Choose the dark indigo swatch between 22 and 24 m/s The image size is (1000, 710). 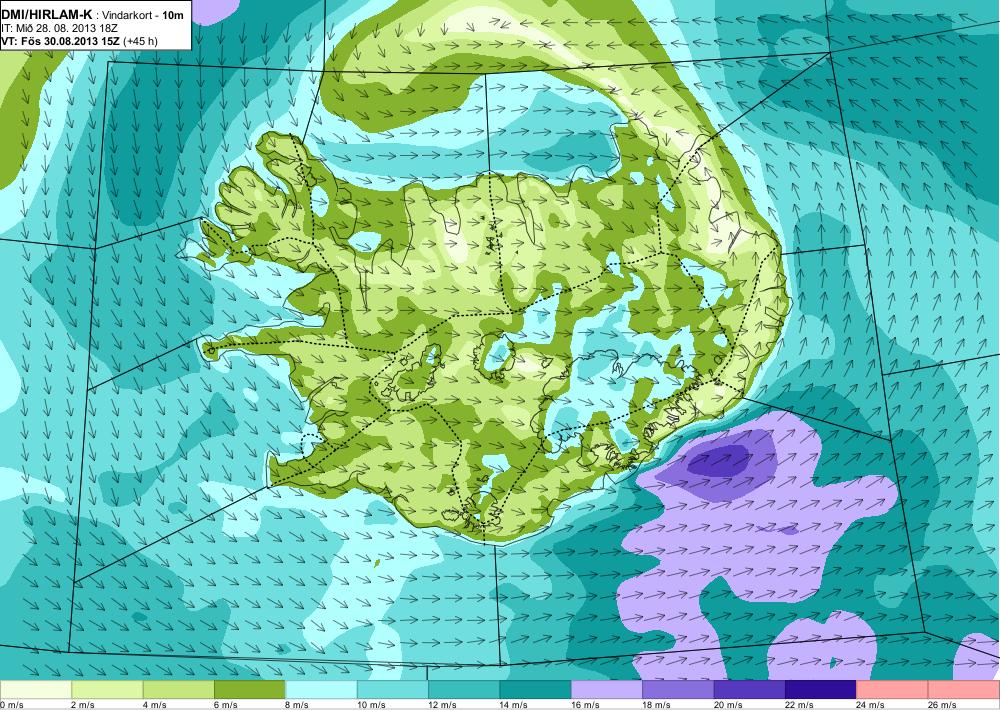pos(821,690)
